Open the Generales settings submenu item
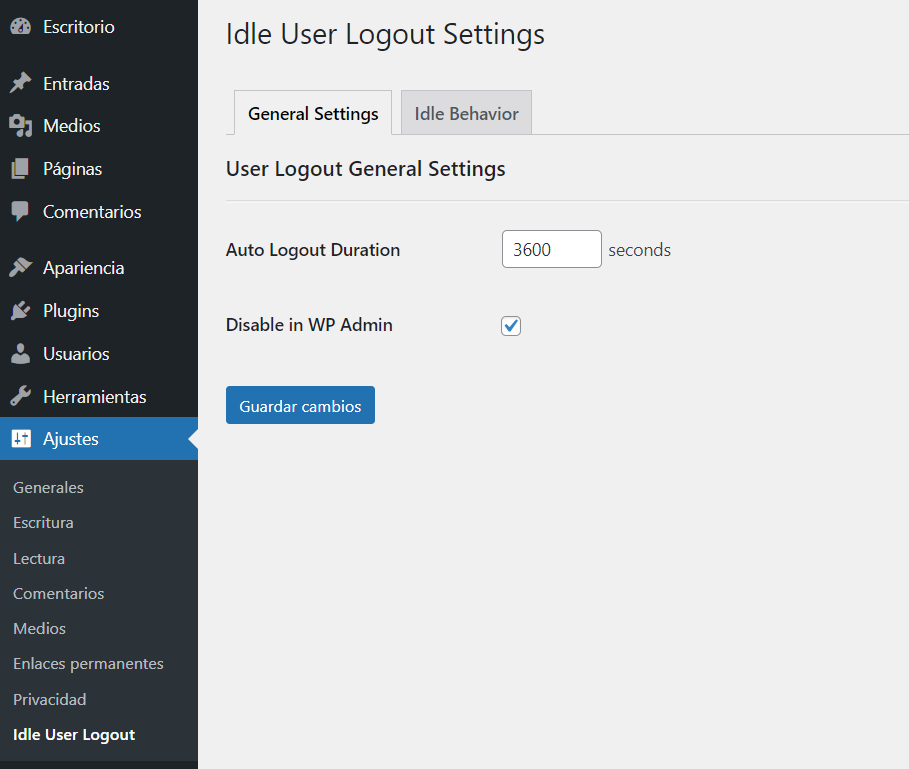This screenshot has width=909, height=769. (x=48, y=487)
